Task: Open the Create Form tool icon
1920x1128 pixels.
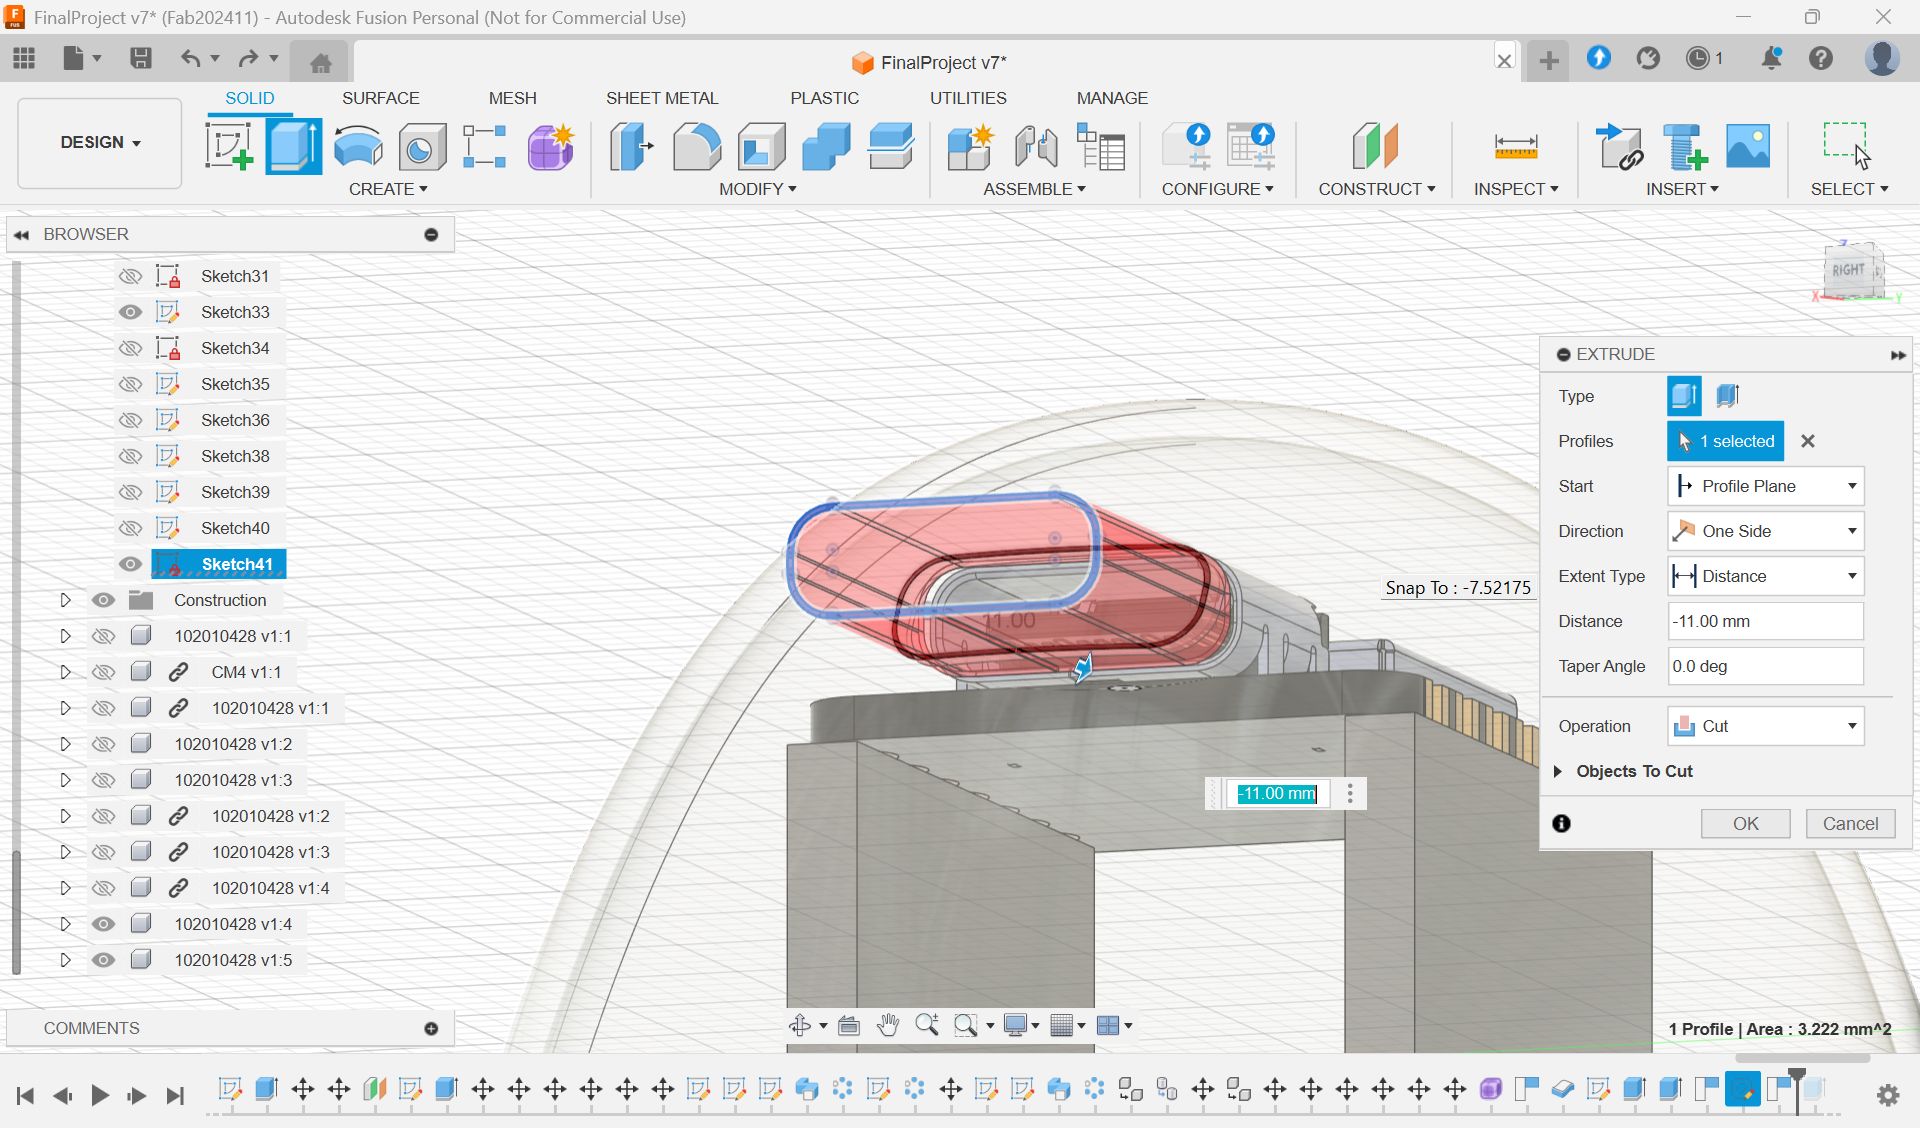Action: pos(550,146)
